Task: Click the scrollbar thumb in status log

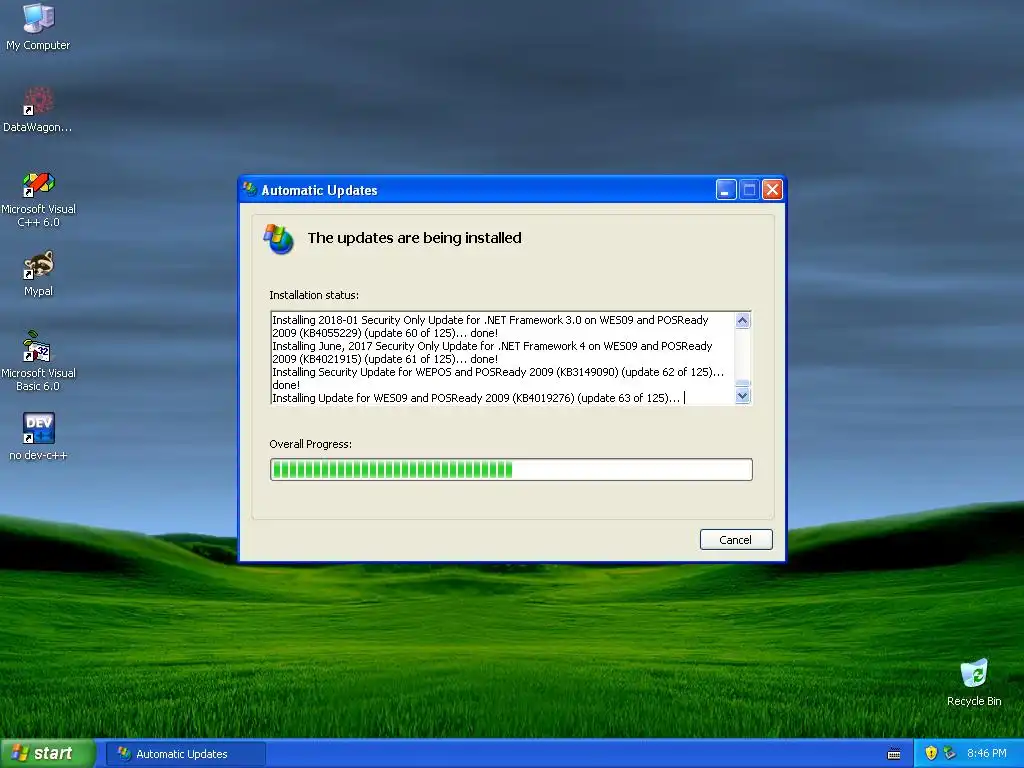Action: 743,384
